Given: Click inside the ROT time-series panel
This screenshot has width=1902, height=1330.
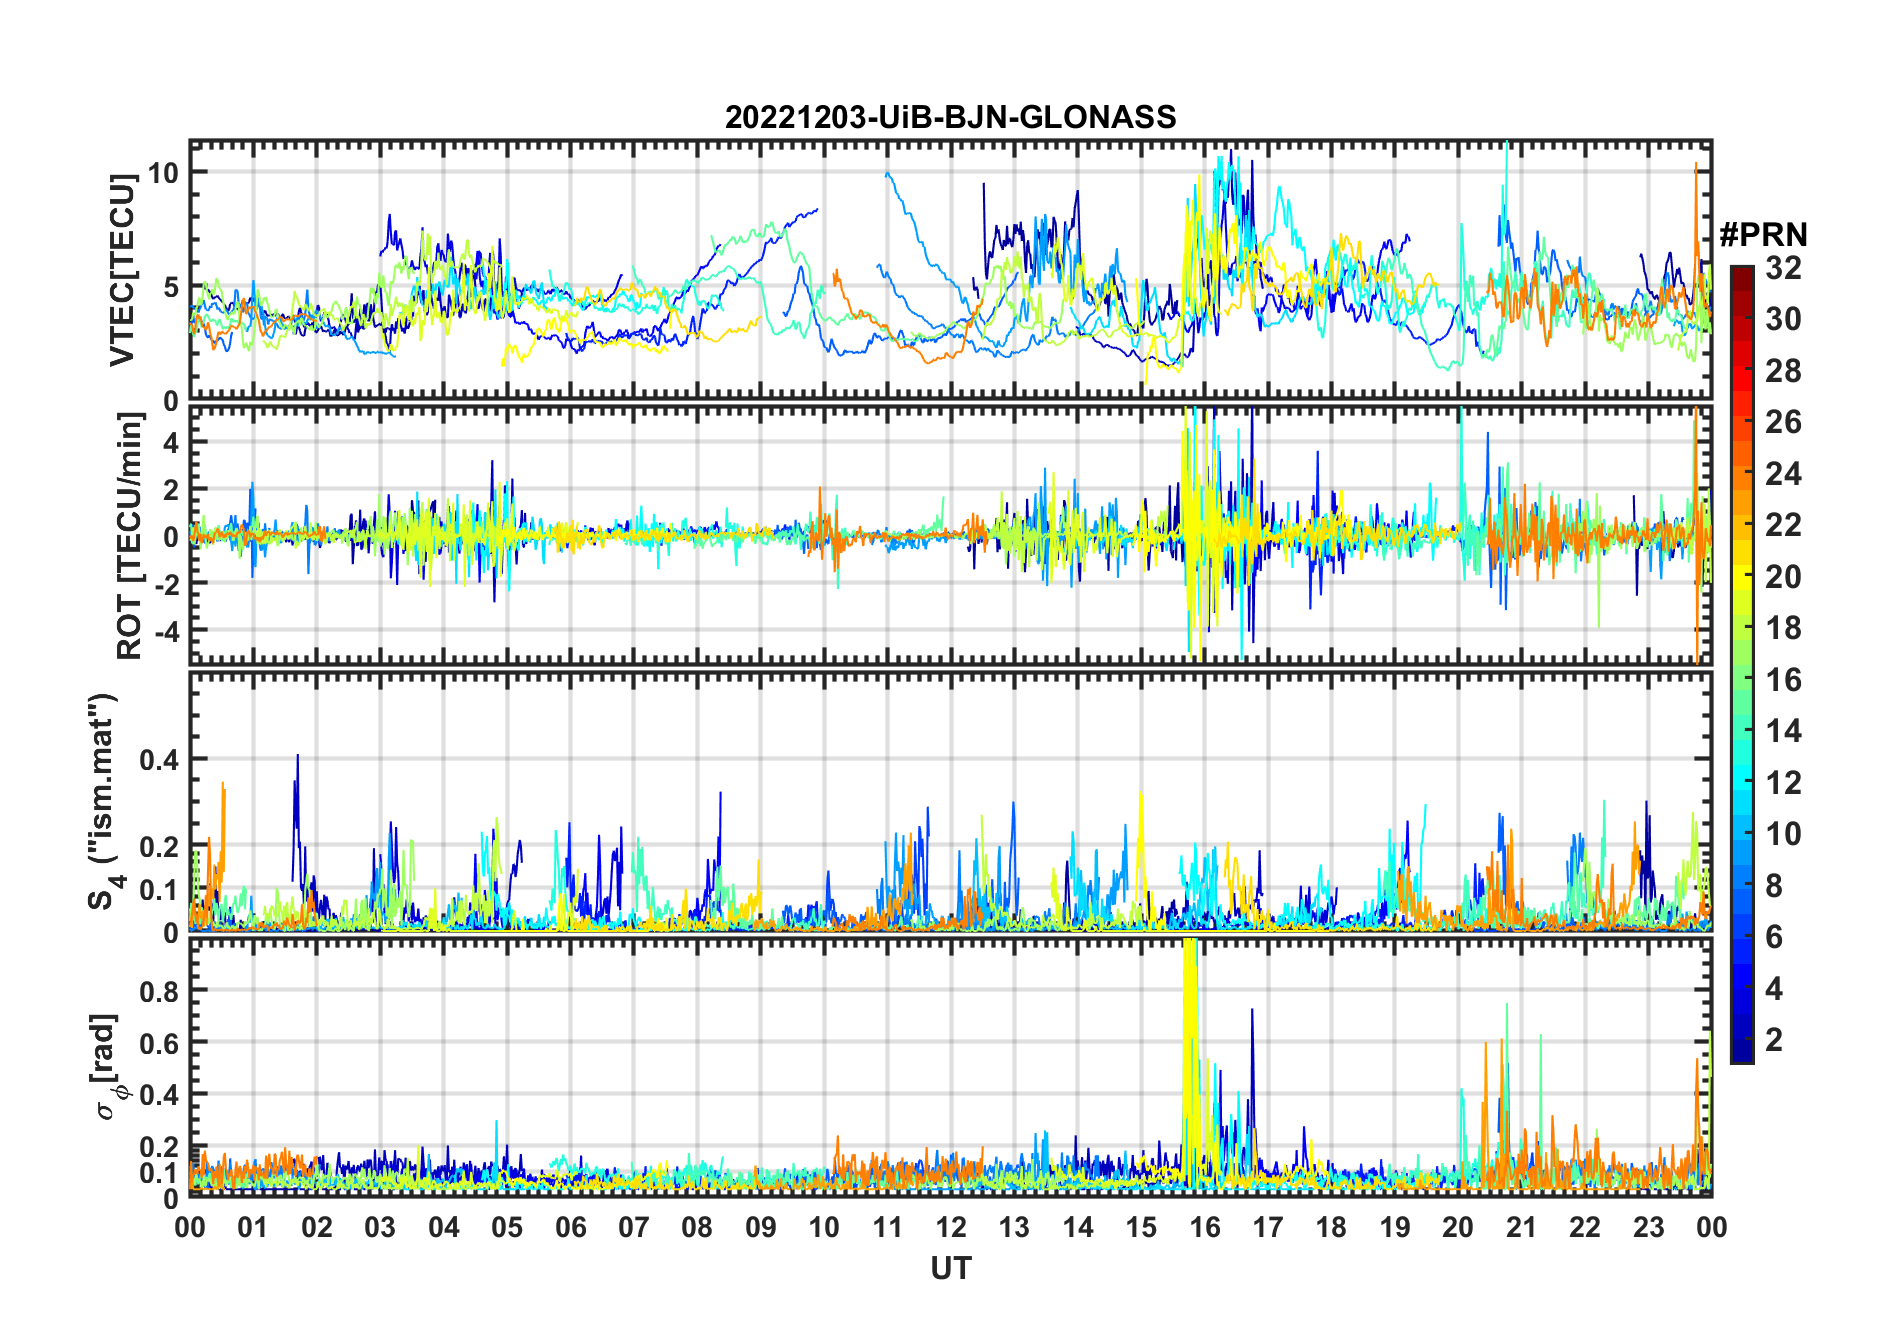Looking at the screenshot, I should click(x=950, y=534).
